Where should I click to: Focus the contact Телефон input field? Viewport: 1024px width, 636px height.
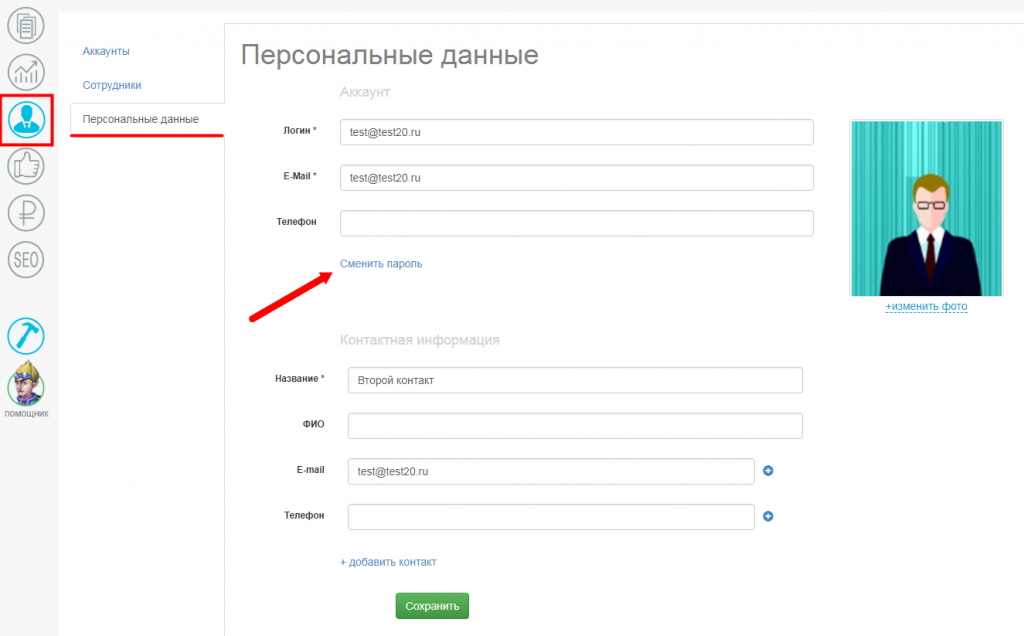tap(551, 517)
